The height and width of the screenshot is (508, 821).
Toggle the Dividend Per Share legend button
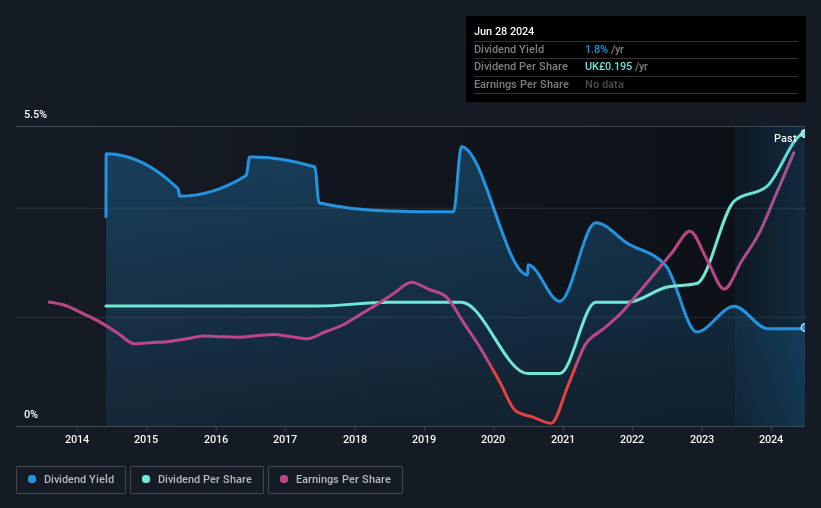[197, 480]
